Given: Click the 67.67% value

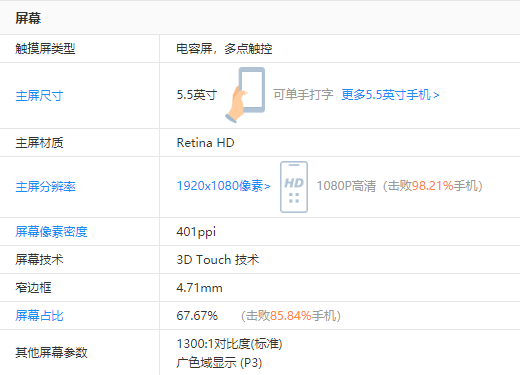Looking at the screenshot, I should tap(197, 315).
